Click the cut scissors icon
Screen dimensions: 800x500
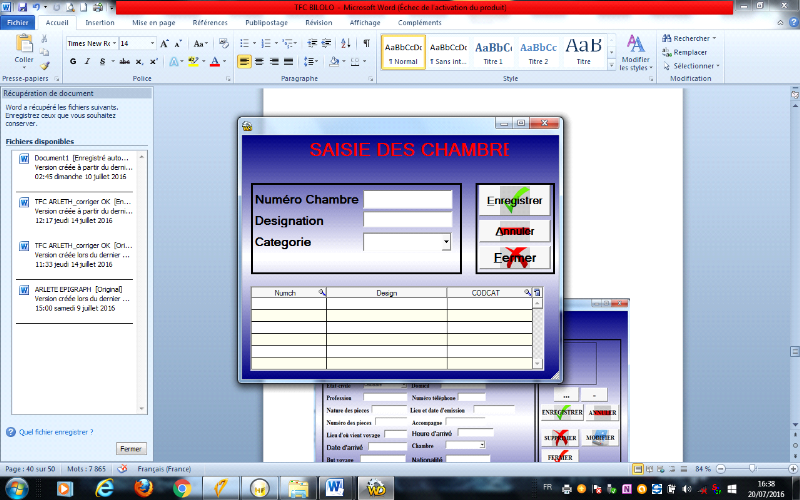pos(44,39)
